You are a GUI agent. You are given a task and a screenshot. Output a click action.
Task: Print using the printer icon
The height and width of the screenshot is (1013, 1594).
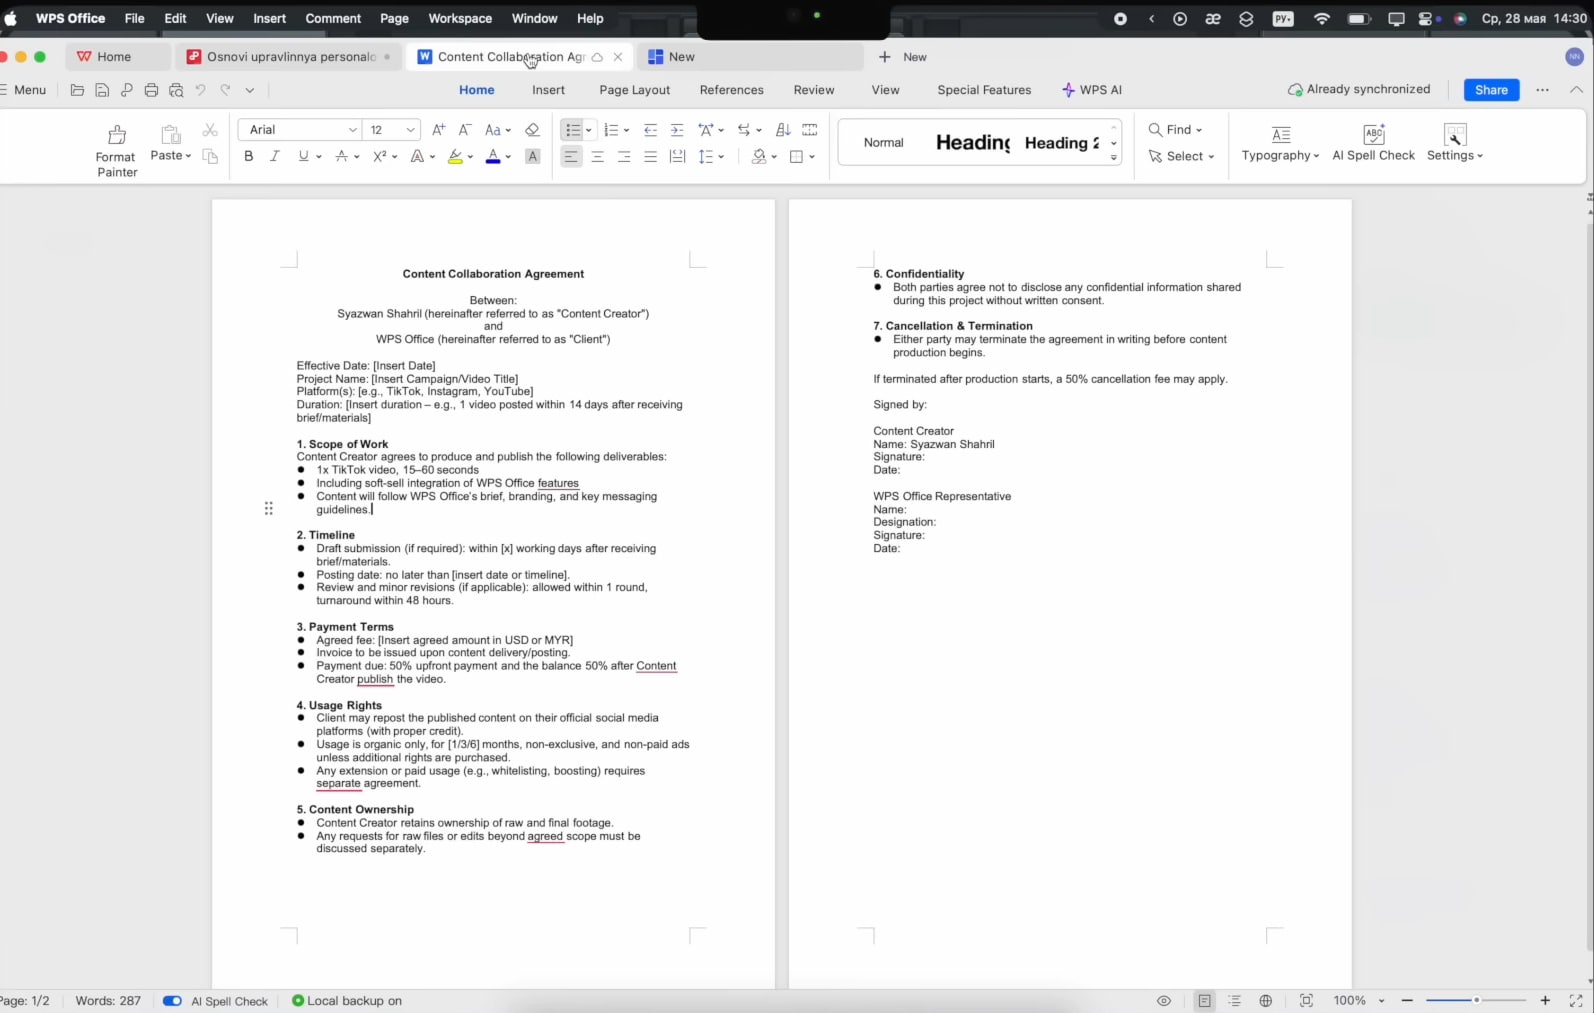click(151, 90)
